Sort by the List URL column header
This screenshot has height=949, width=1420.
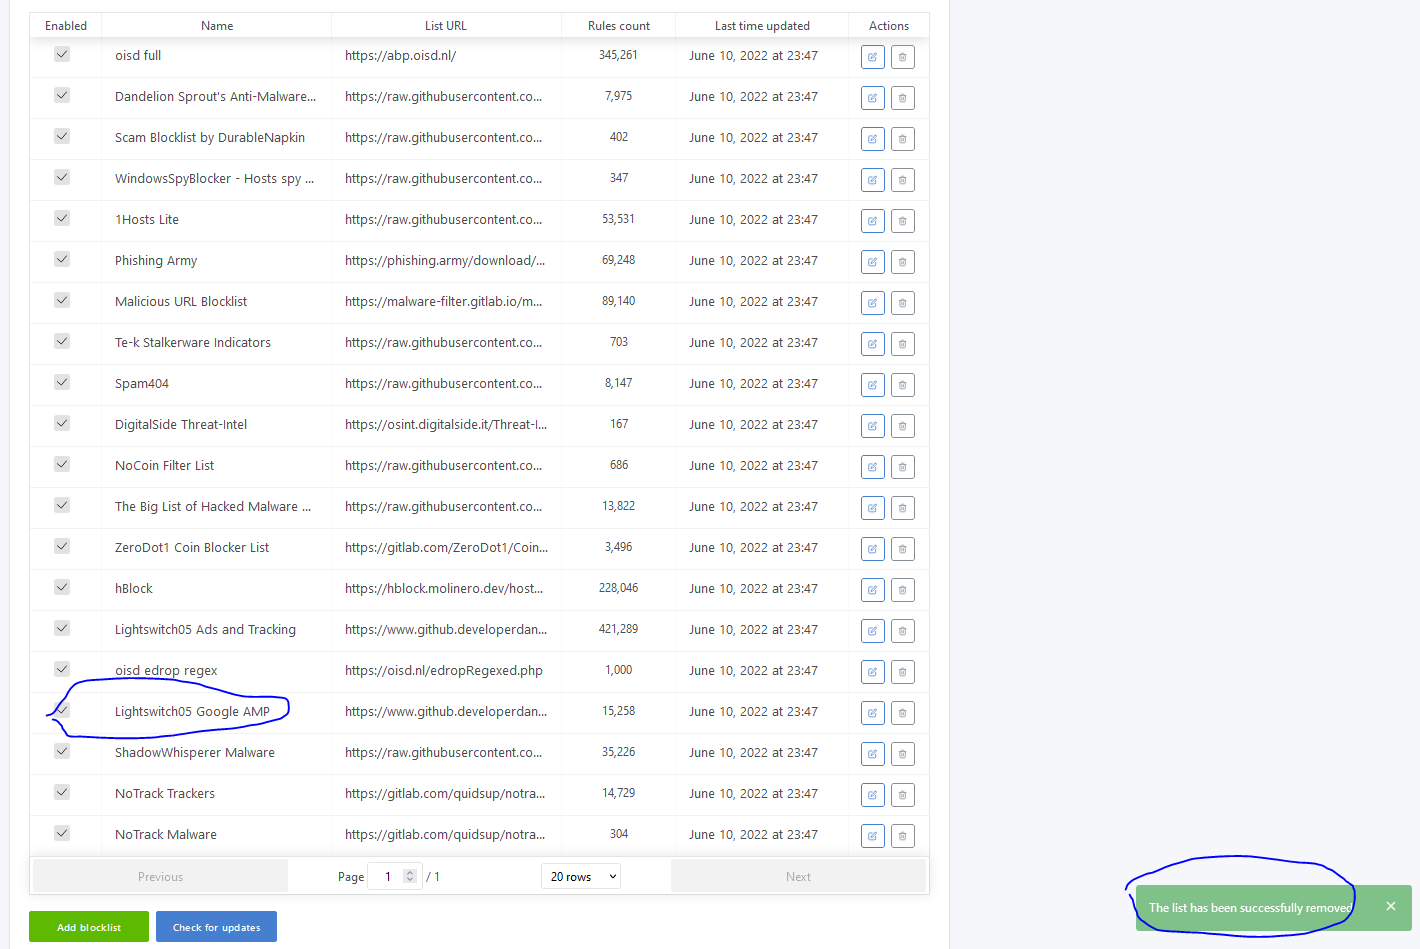446,26
